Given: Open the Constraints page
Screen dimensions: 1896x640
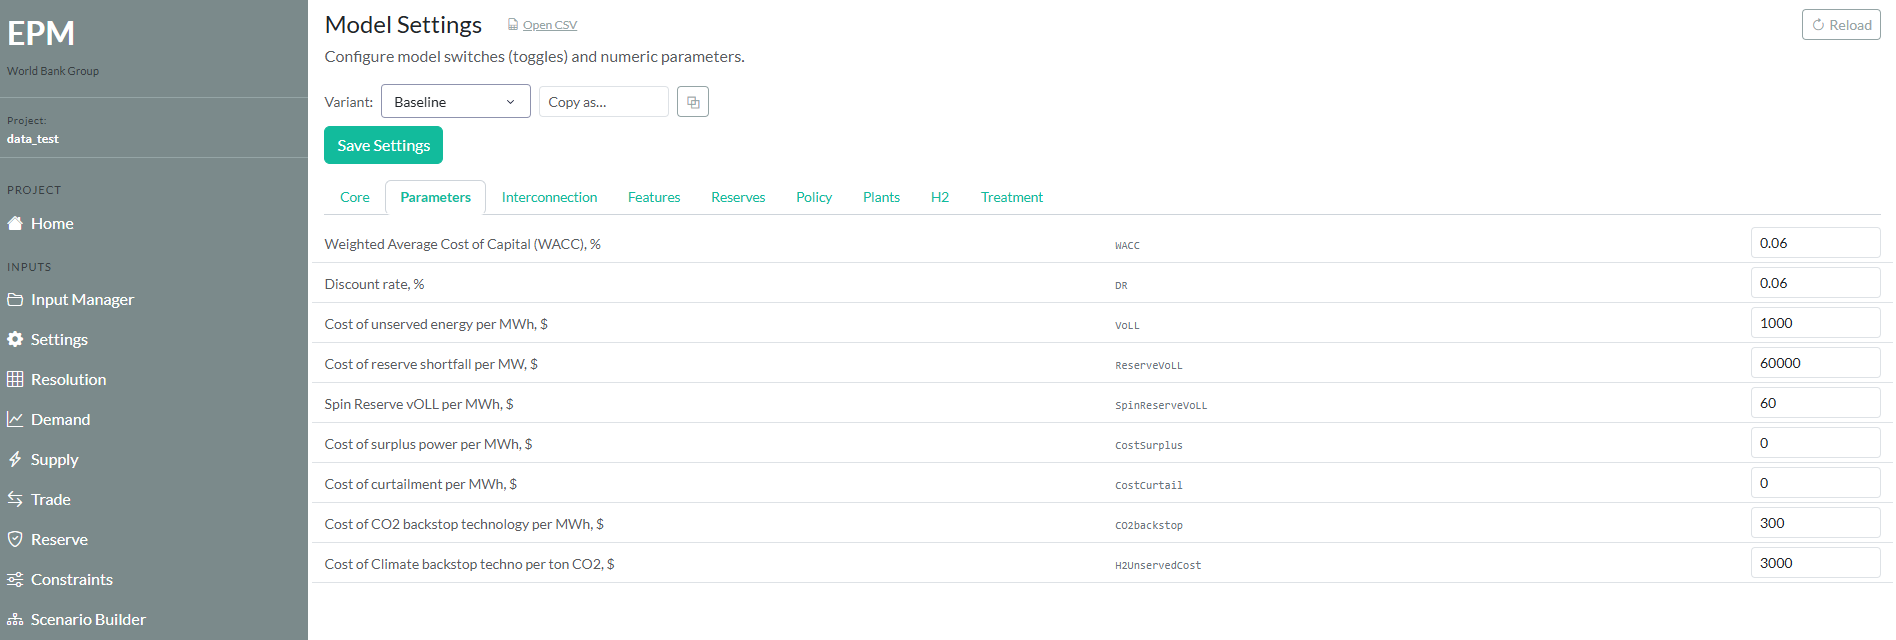Looking at the screenshot, I should pos(72,580).
